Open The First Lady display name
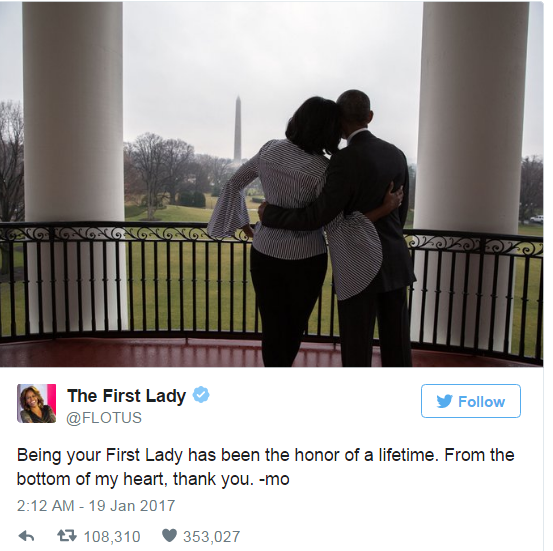Image resolution: width=553 pixels, height=551 pixels. (x=126, y=396)
